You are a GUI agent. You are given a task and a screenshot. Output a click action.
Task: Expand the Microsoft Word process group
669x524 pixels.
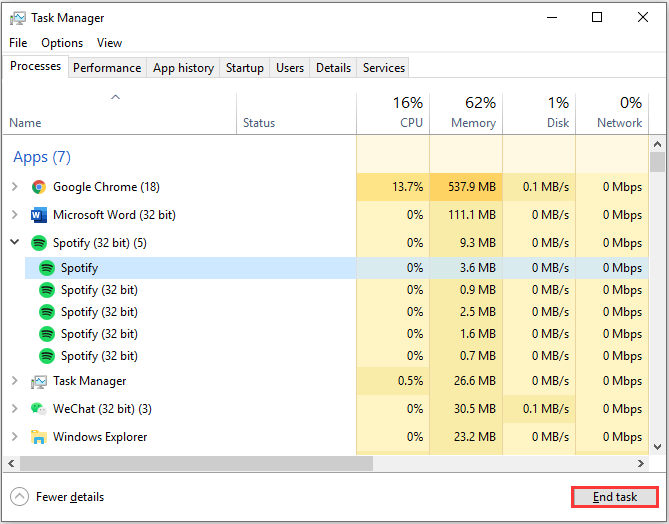[x=14, y=215]
